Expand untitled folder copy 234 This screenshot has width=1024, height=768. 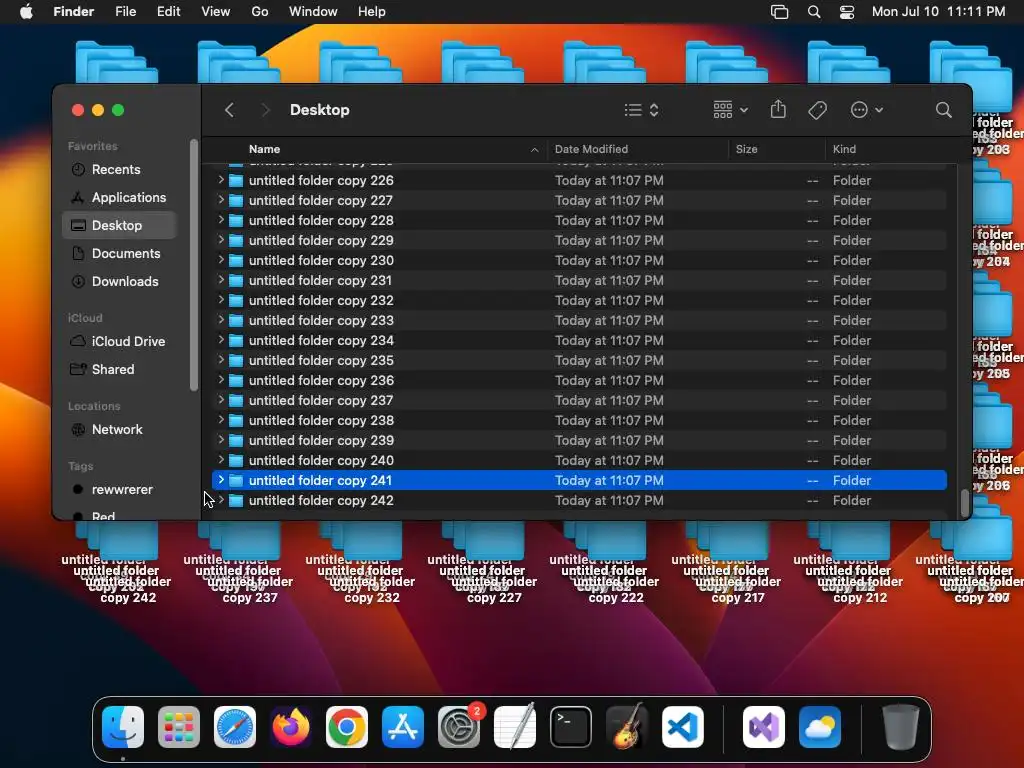click(221, 340)
